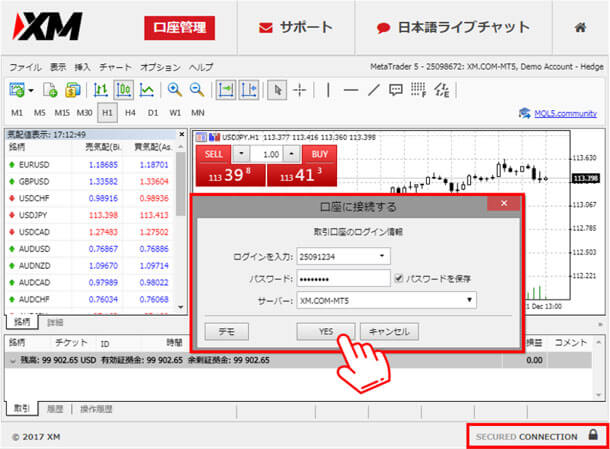
Task: Select line chart display icon
Action: 147,90
